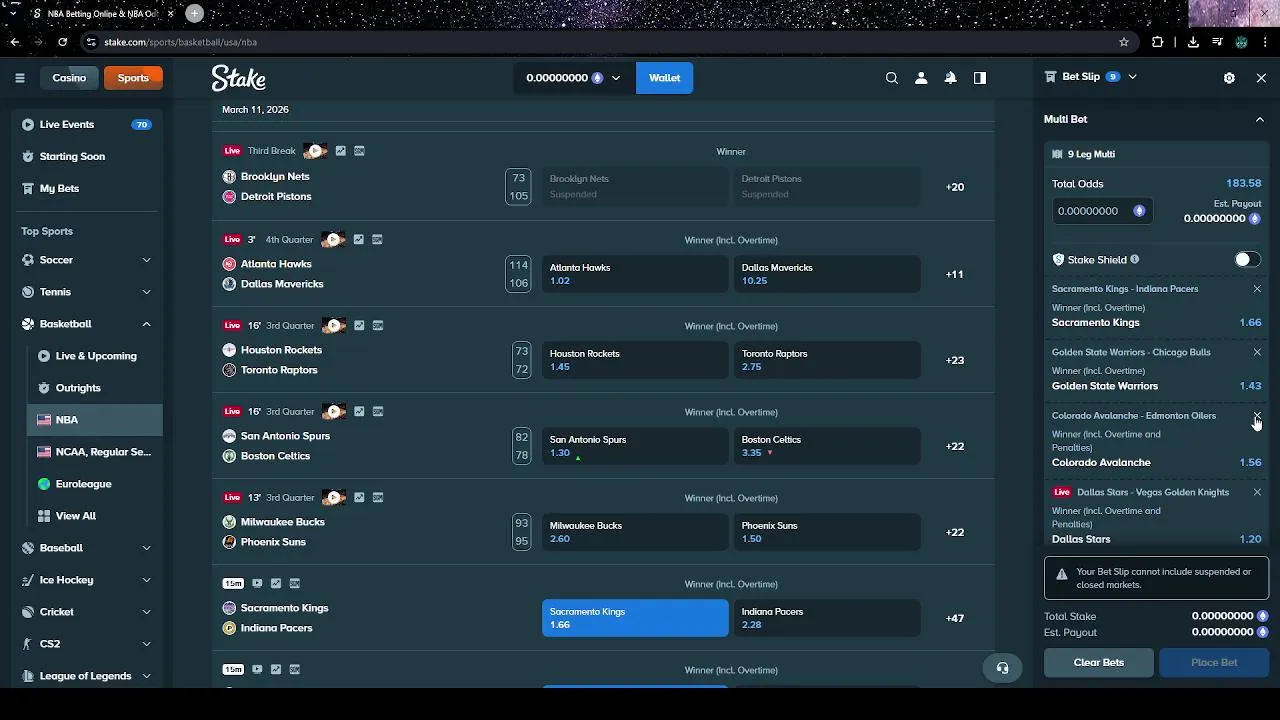This screenshot has width=1280, height=720.
Task: Deselect Sacramento Kings 1.66 odds
Action: click(x=634, y=618)
